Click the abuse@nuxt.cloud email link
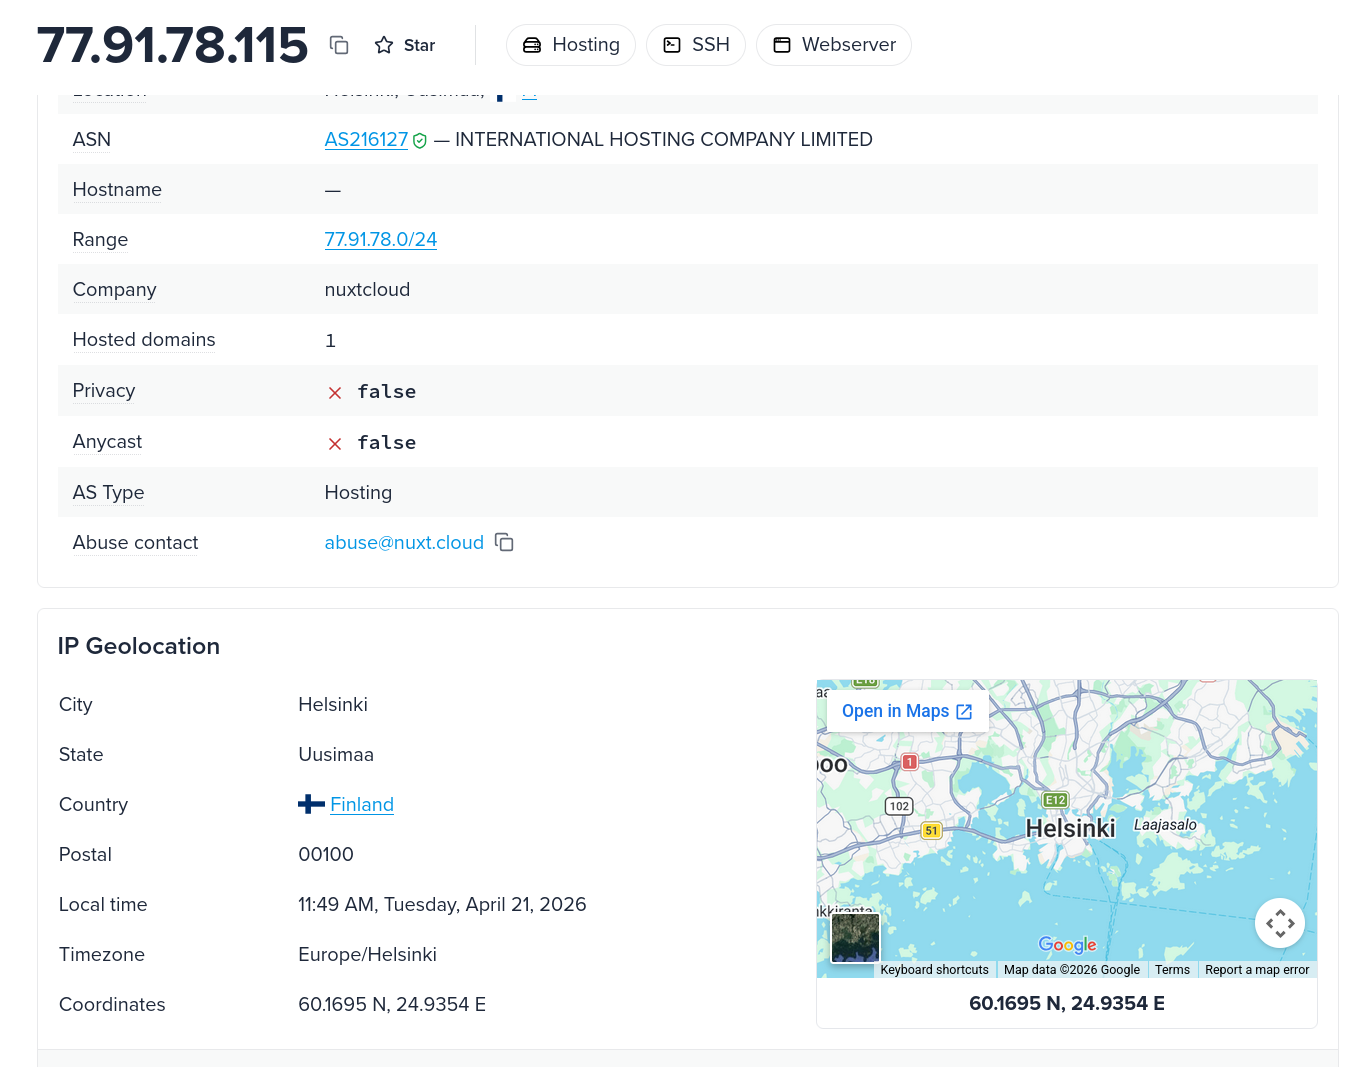This screenshot has height=1067, width=1368. [404, 543]
